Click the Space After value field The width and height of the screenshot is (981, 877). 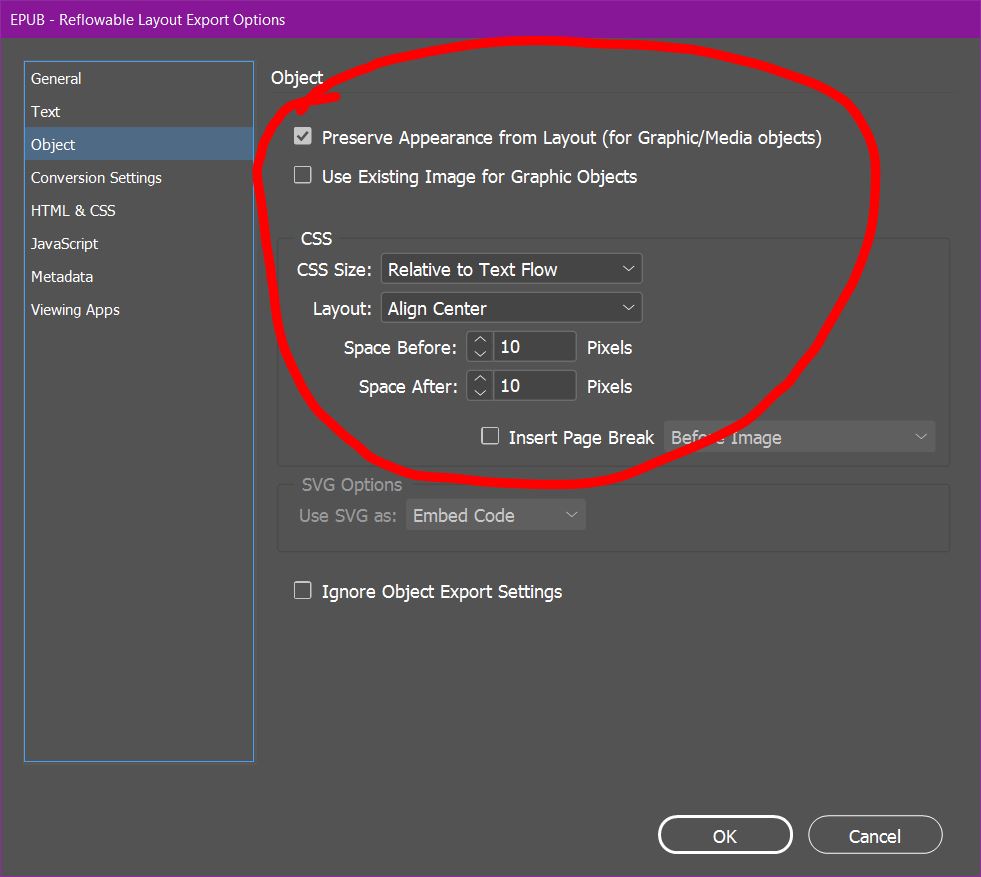(x=534, y=386)
